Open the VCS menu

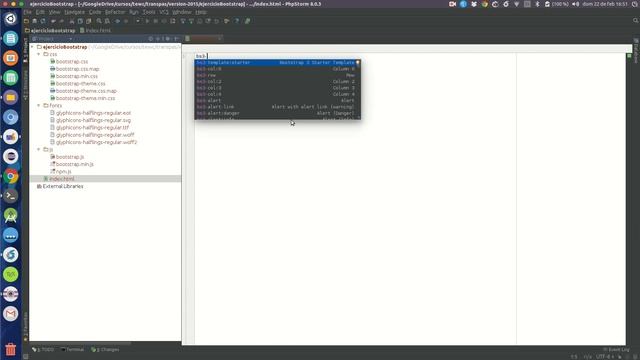coord(164,12)
